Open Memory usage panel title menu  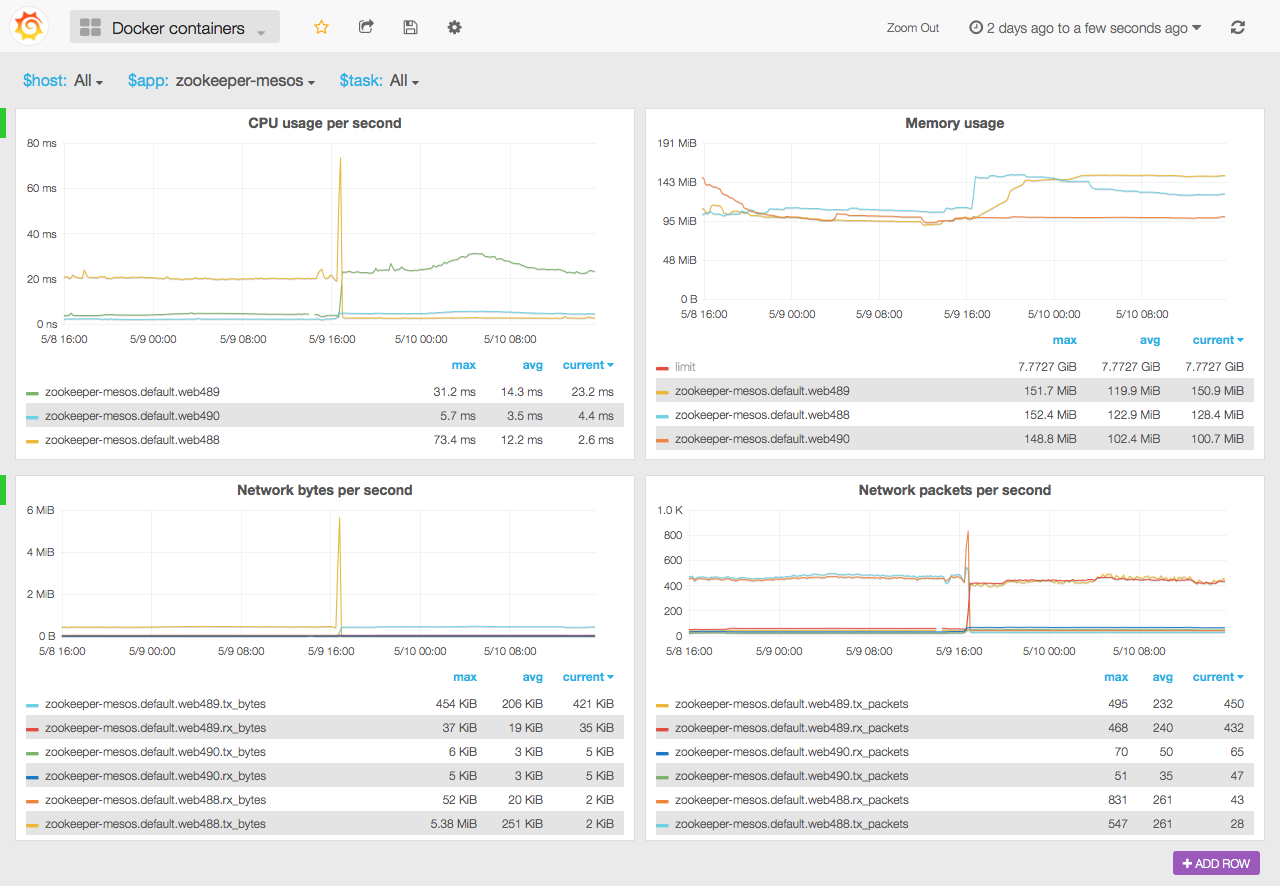pyautogui.click(x=955, y=123)
